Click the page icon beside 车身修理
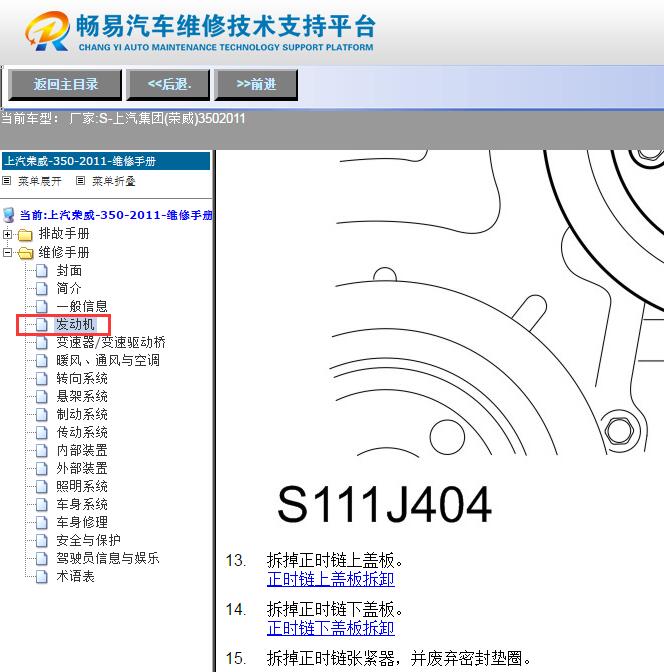 point(42,523)
